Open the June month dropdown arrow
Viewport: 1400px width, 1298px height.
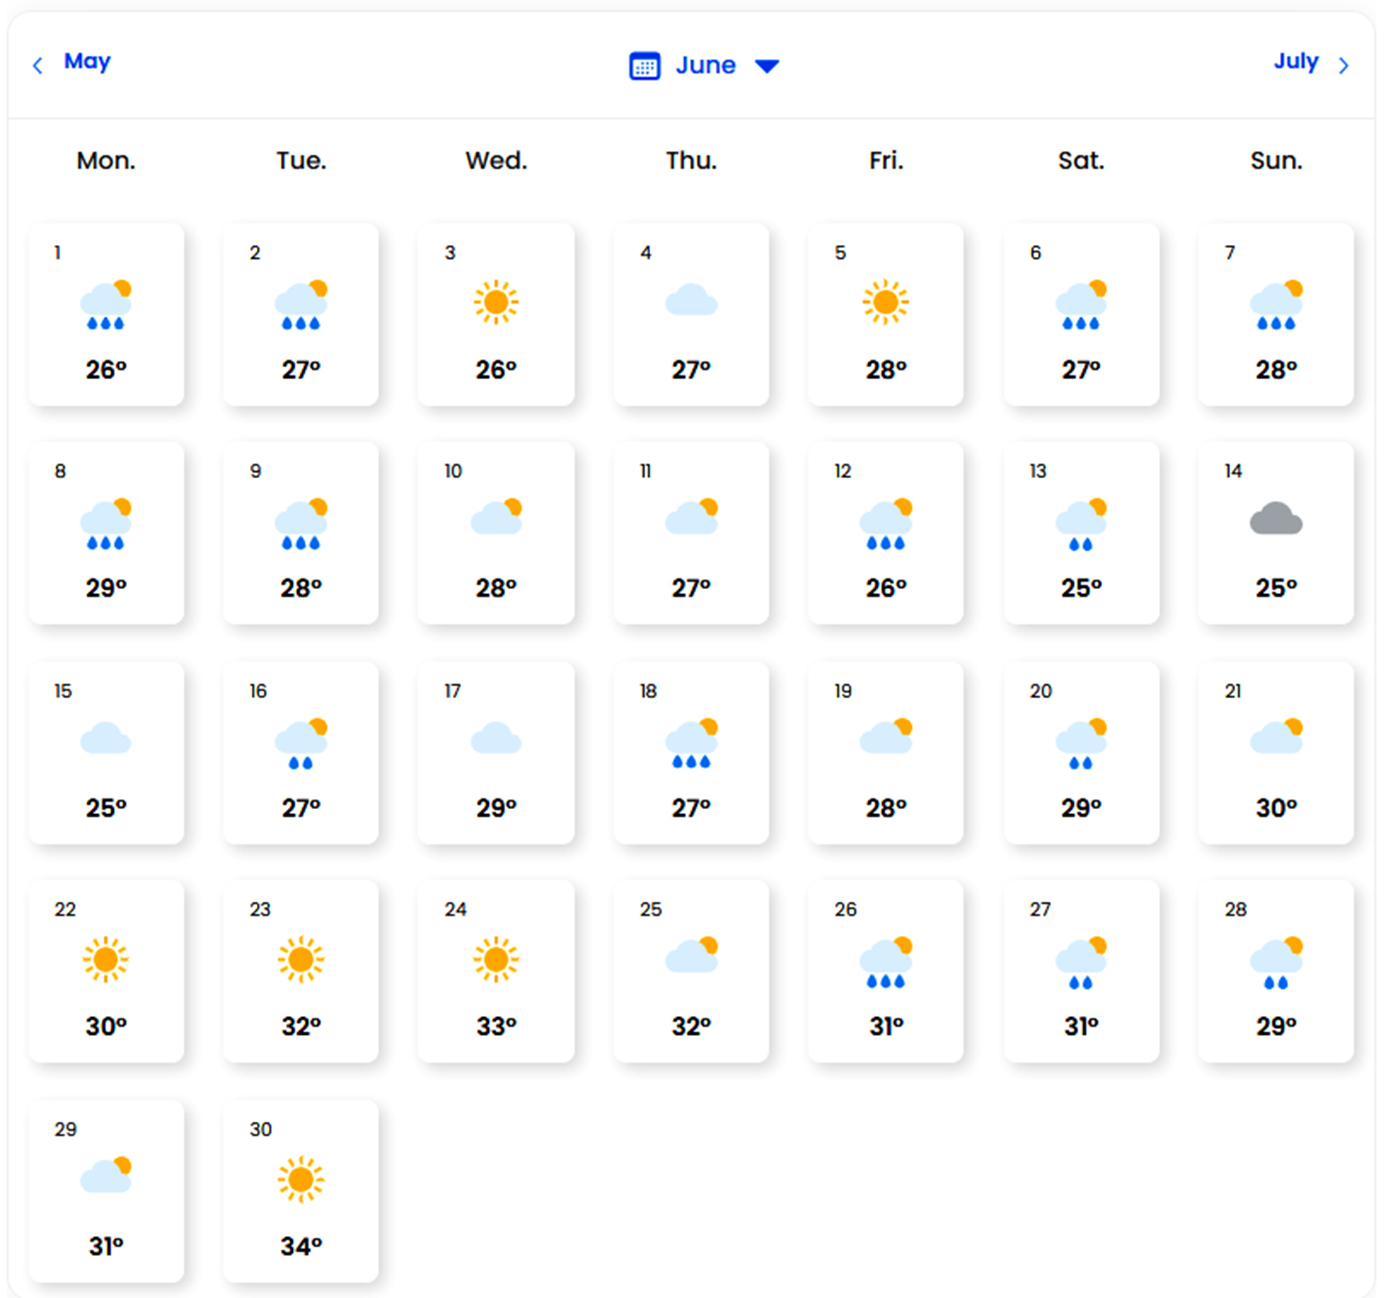pos(766,66)
